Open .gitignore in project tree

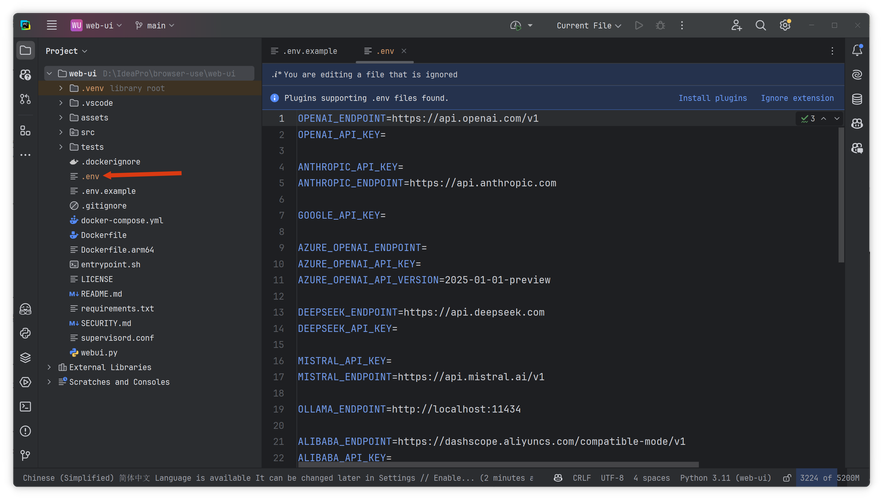[104, 206]
